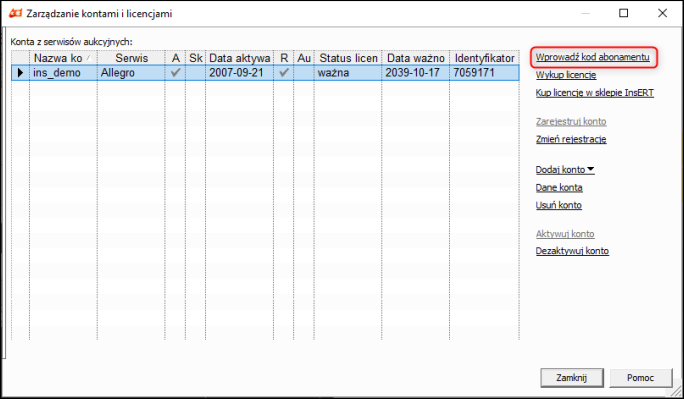Screen dimensions: 684x399
Task: Click the 'Au' column header
Action: coord(304,58)
